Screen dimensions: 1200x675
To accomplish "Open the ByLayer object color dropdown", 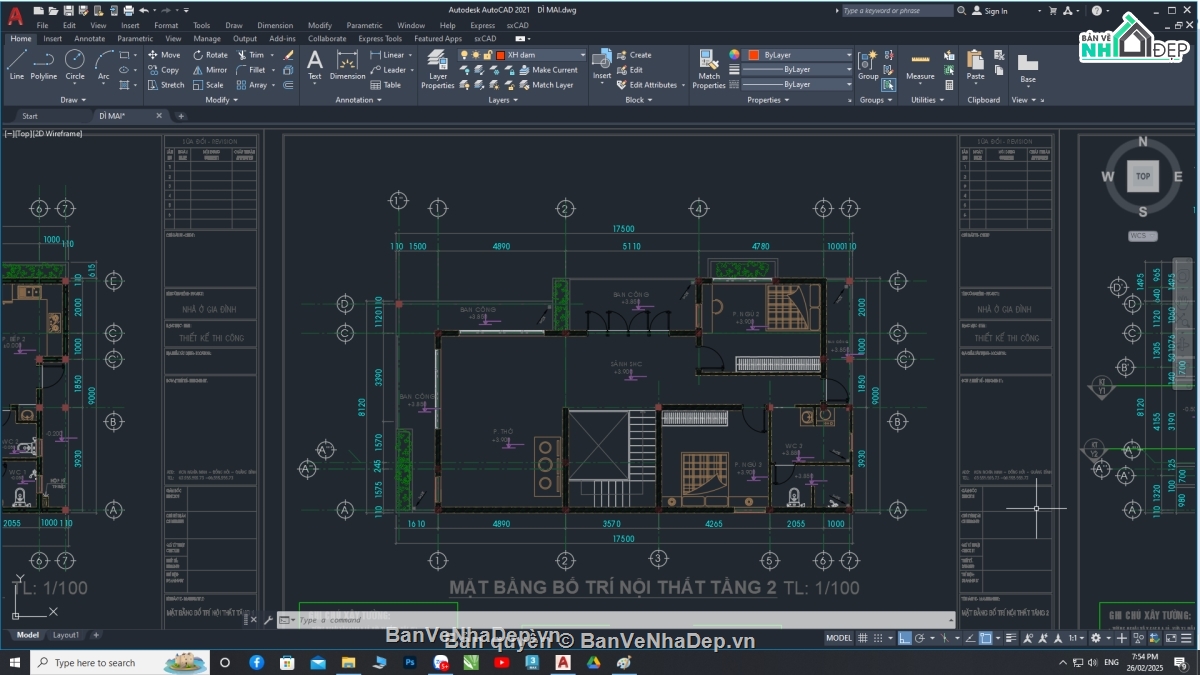I will coord(848,55).
